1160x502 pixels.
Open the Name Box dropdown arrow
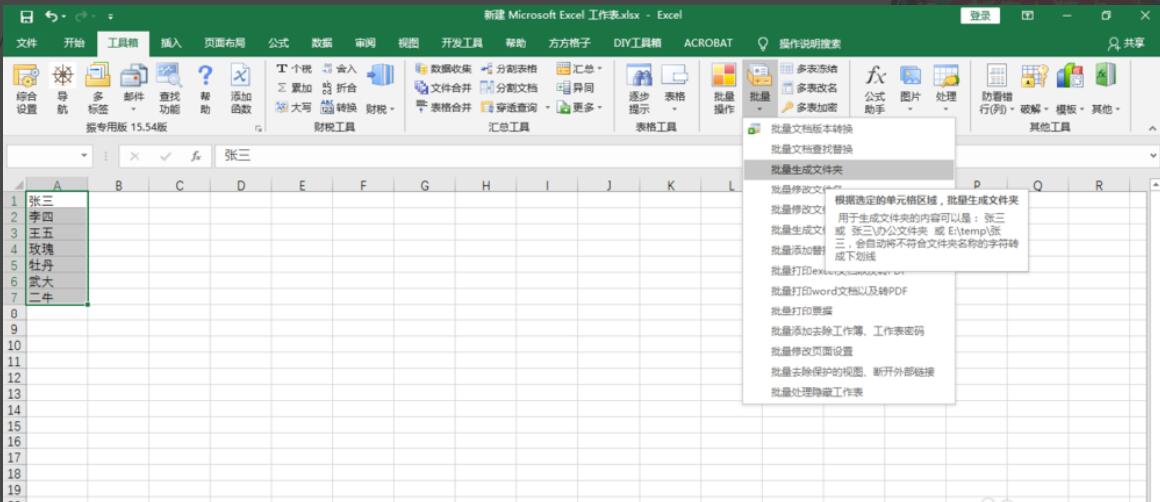pyautogui.click(x=84, y=156)
